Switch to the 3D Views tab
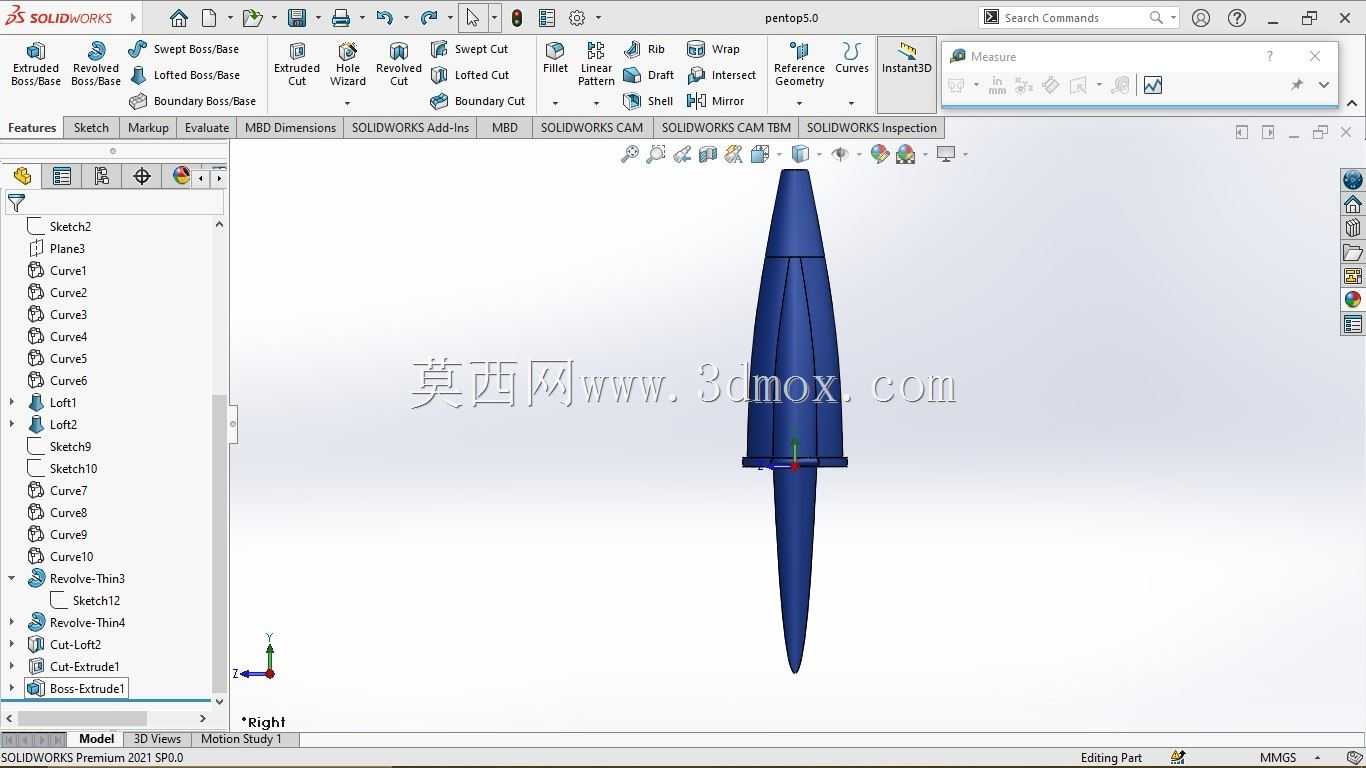The image size is (1366, 768). click(157, 739)
